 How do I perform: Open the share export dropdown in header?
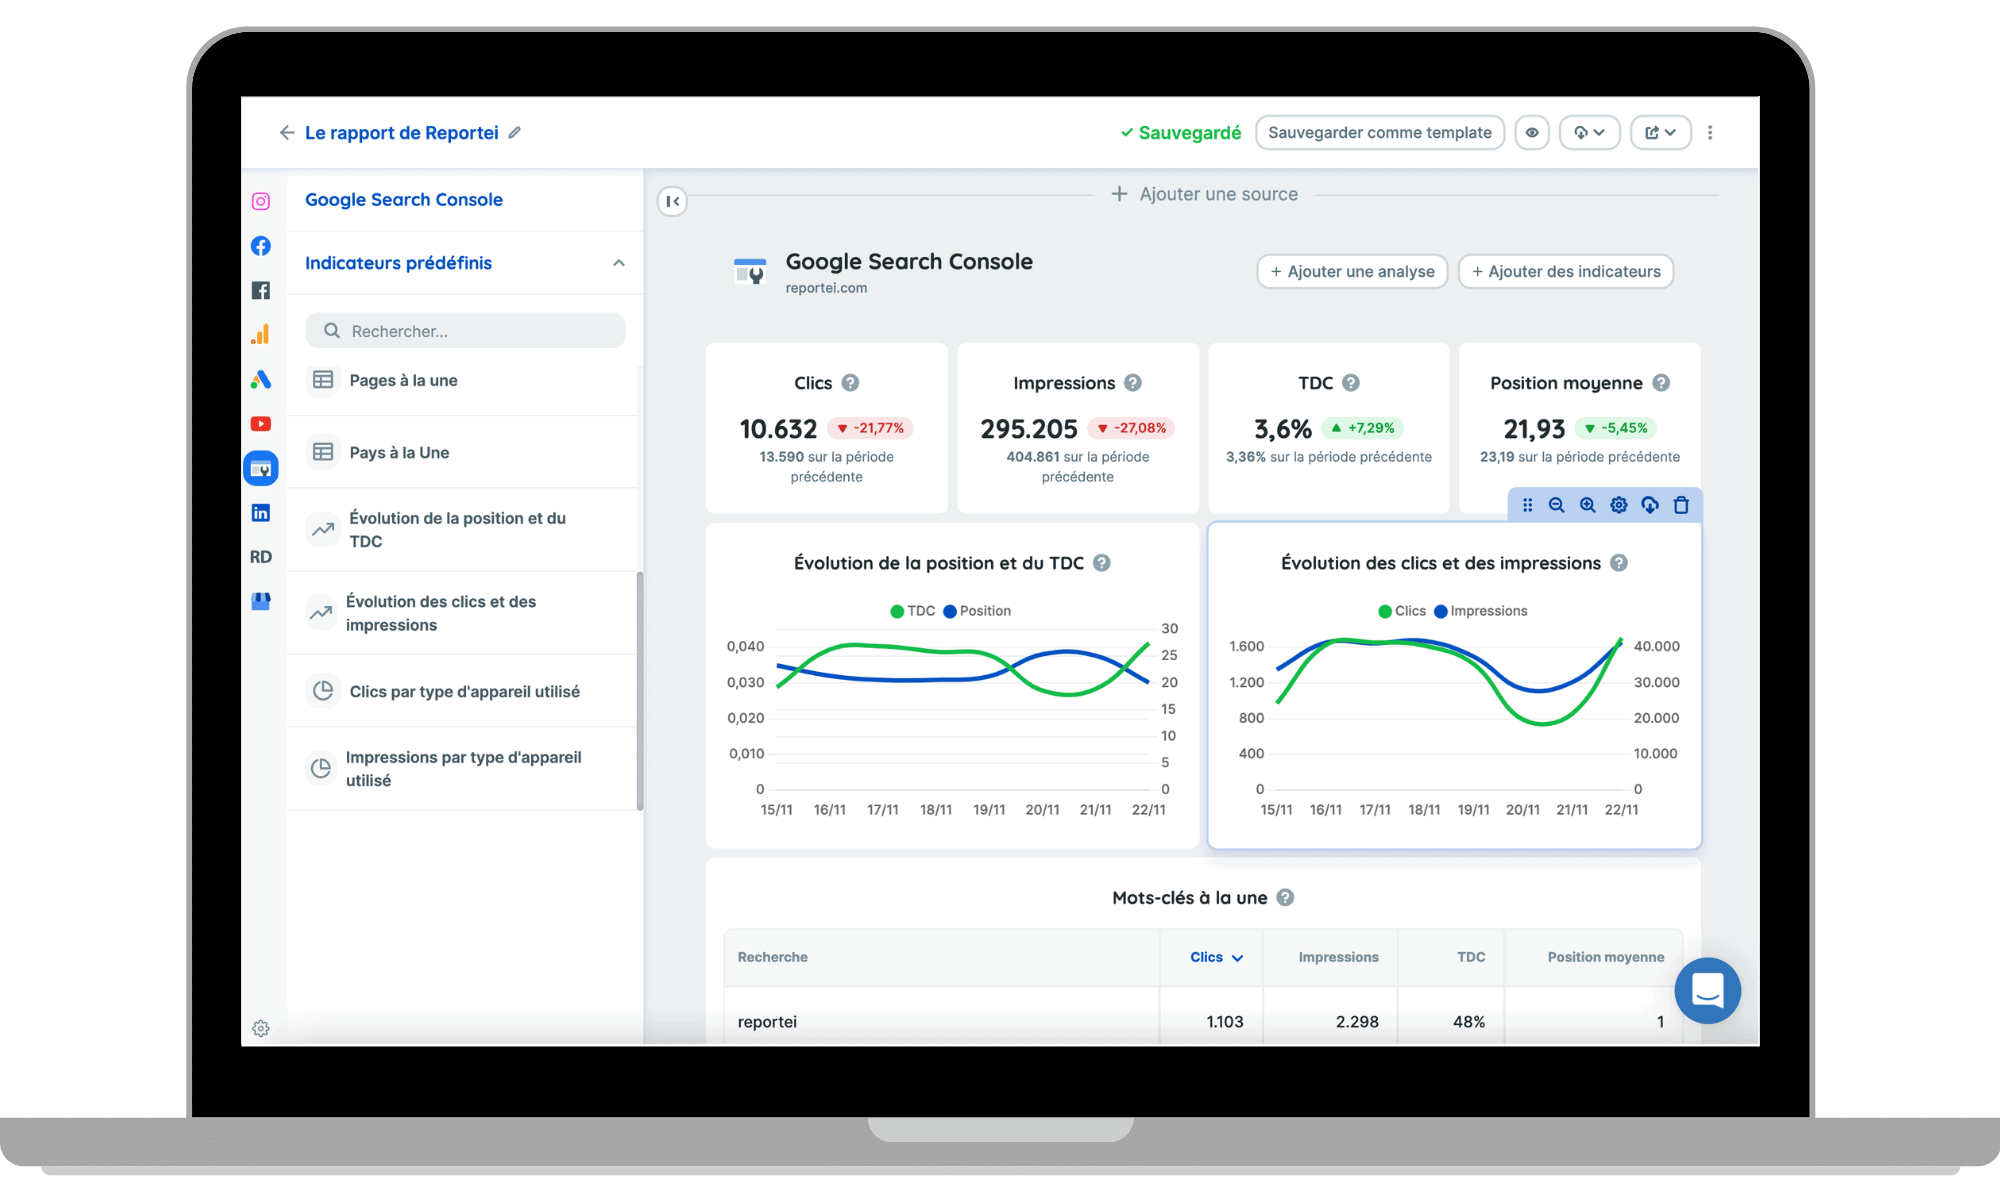point(1660,132)
